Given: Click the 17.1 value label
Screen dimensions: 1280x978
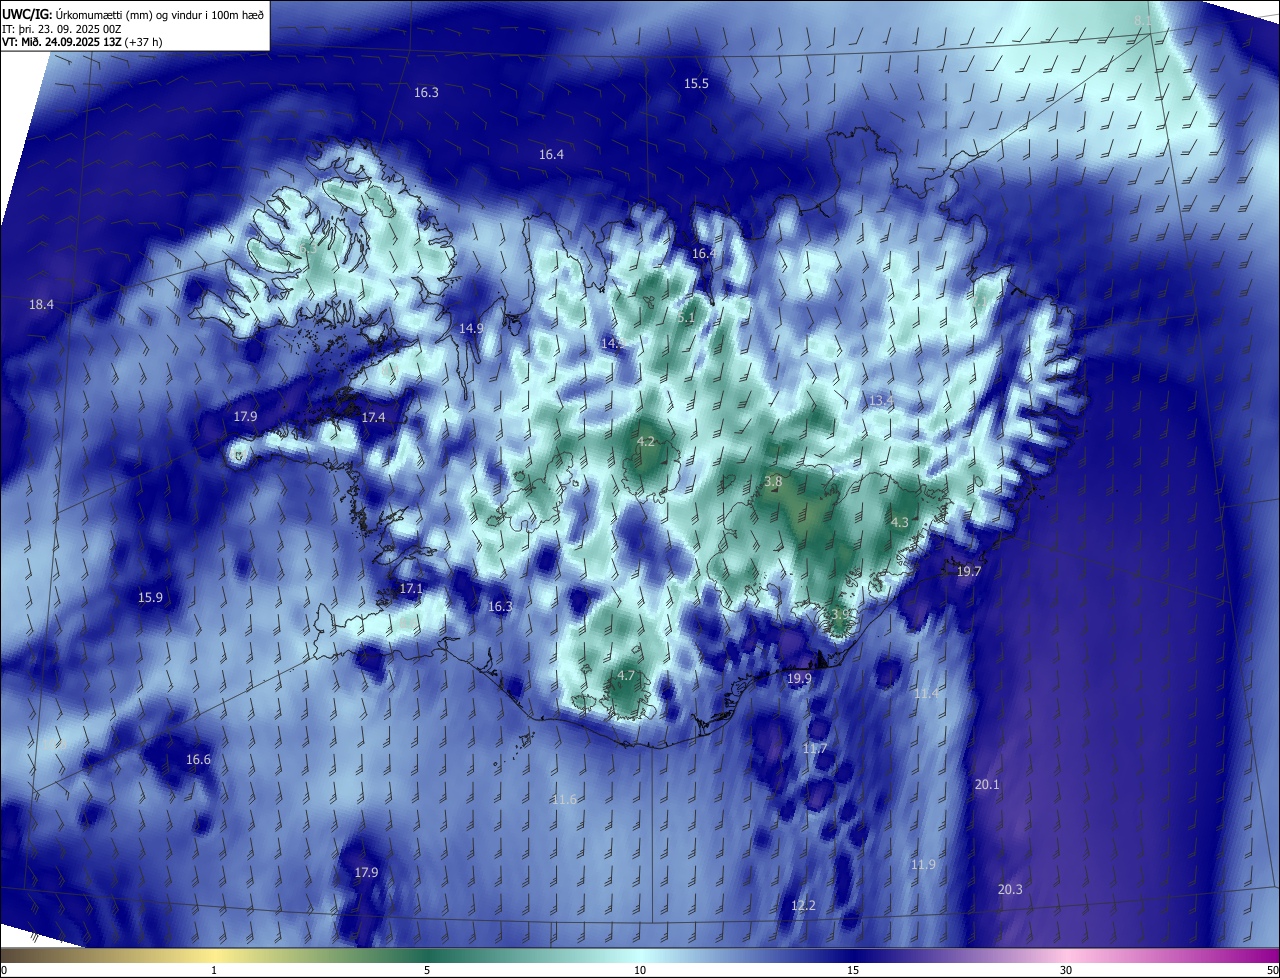Looking at the screenshot, I should [411, 589].
